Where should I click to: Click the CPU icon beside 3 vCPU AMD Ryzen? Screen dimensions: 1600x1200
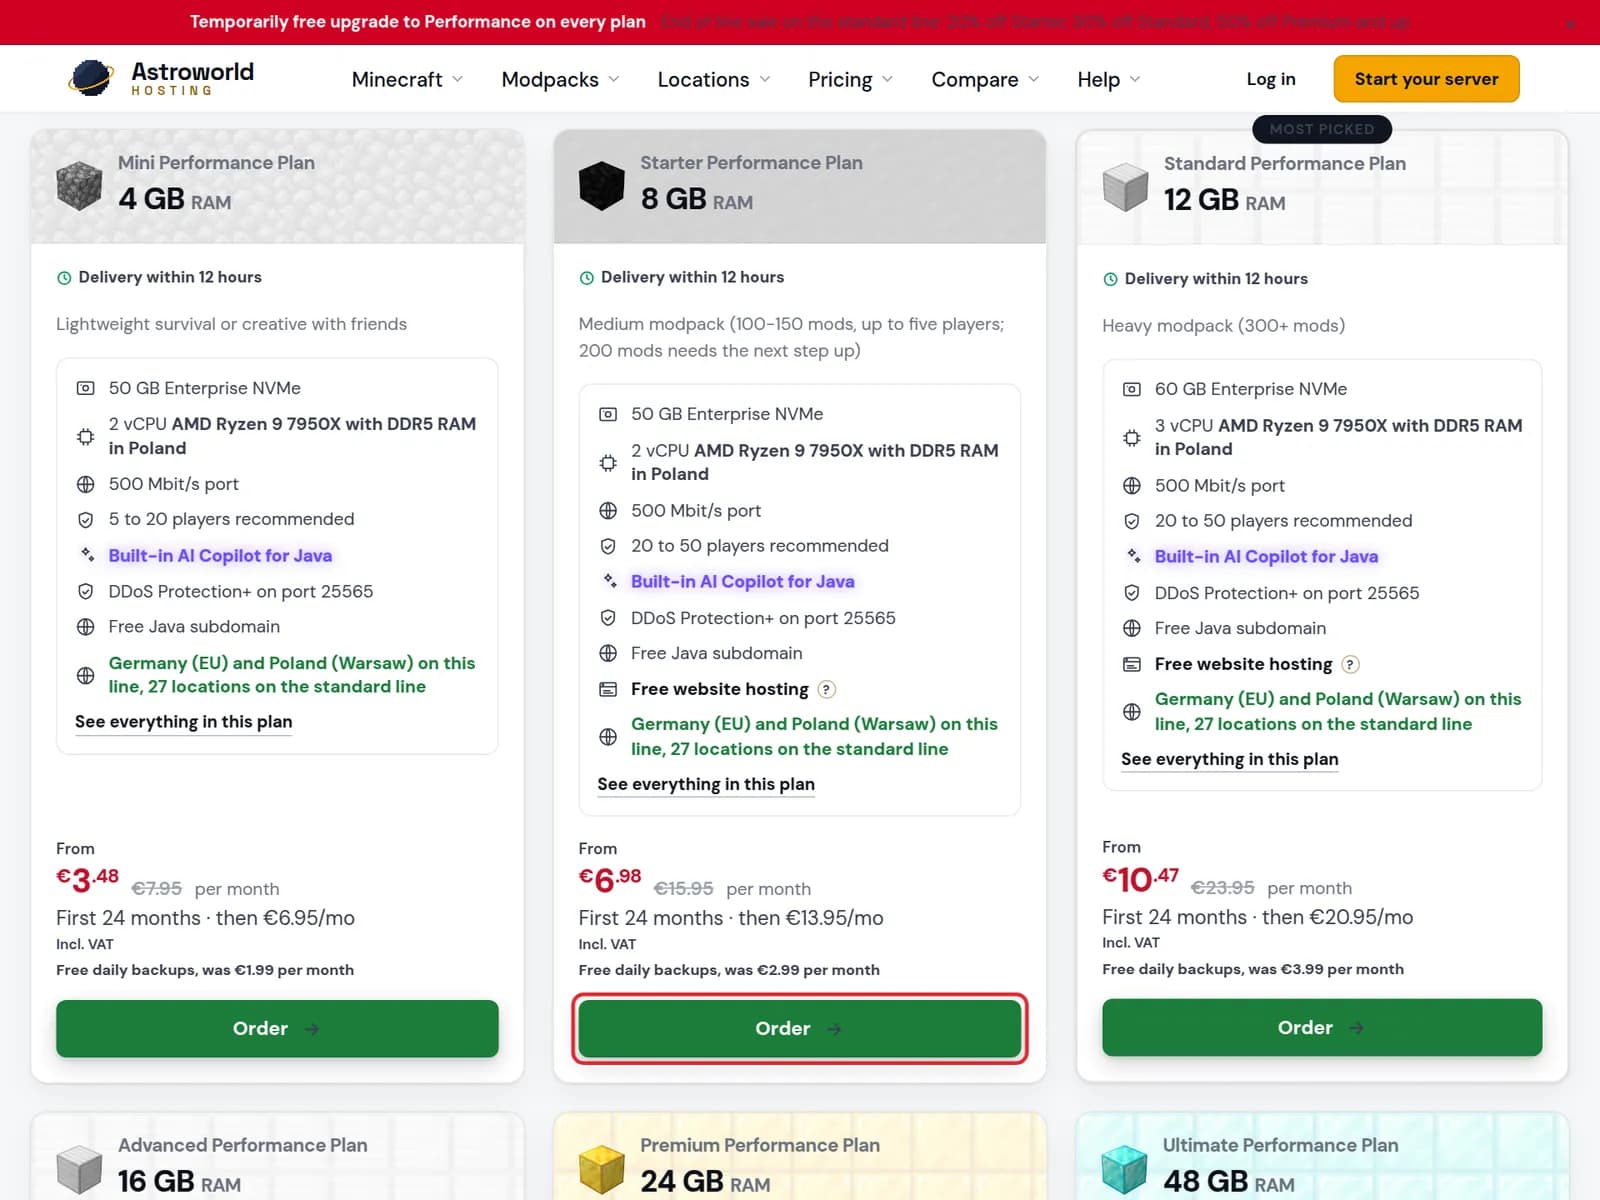click(x=1132, y=438)
